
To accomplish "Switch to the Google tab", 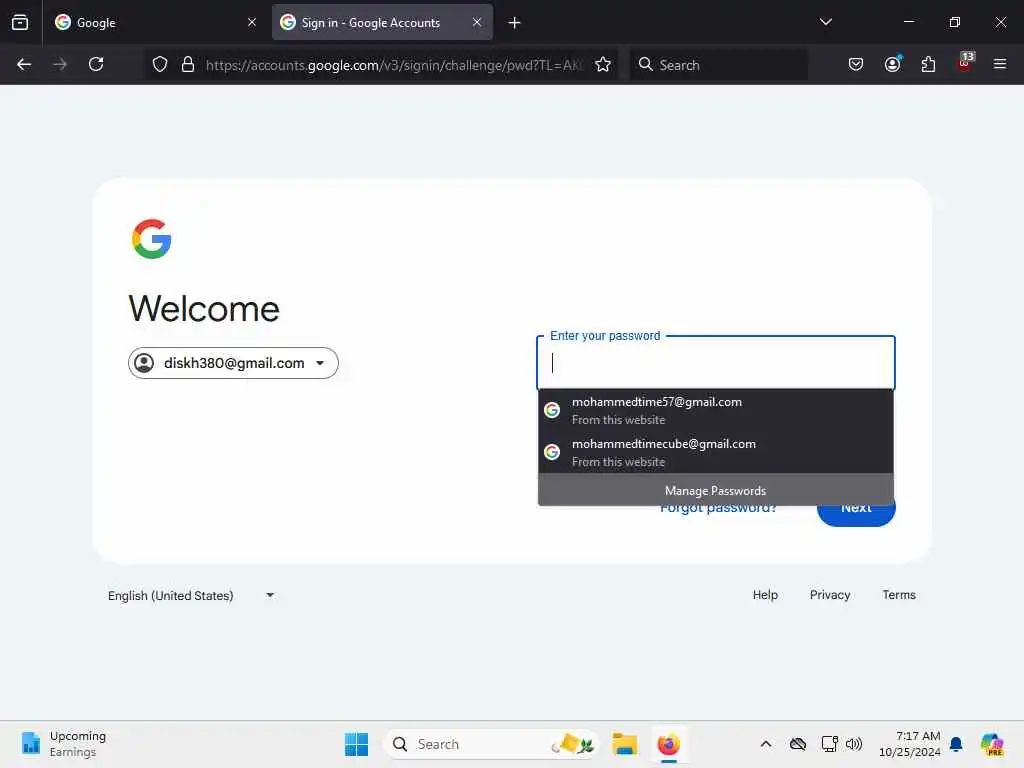I will click(155, 22).
